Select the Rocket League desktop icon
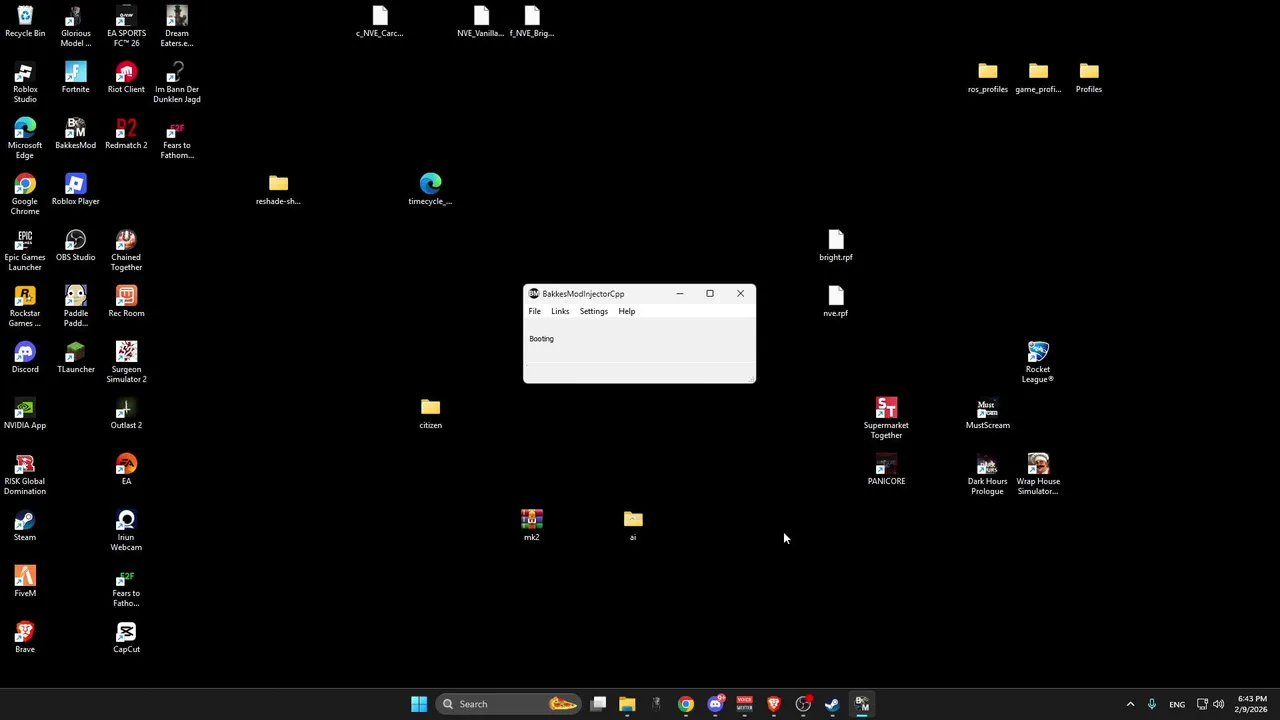Screen dimensions: 1280x720 [1038, 363]
